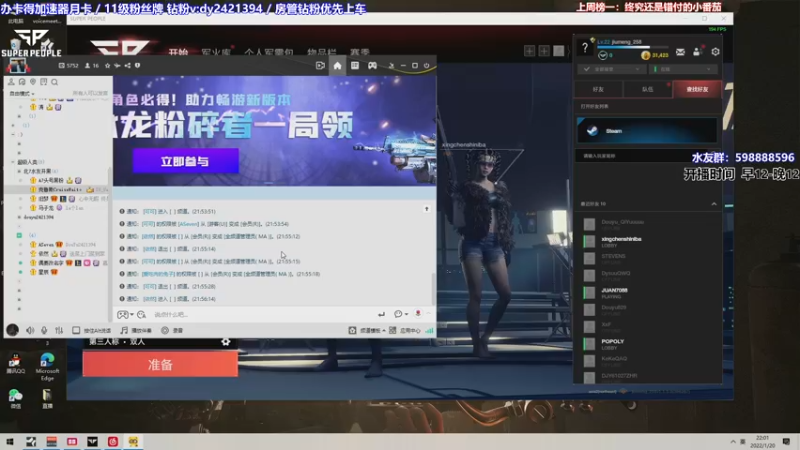Viewport: 800px width, 450px height.
Task: Click the player nickname search field
Action: [x=647, y=156]
